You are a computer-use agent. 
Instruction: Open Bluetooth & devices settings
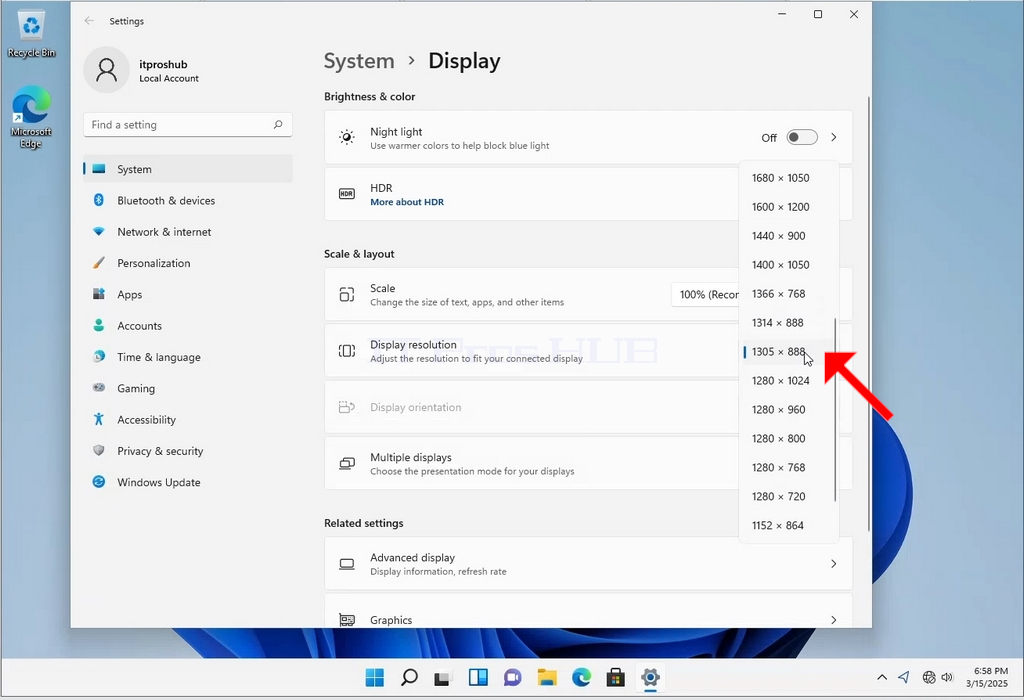188,200
